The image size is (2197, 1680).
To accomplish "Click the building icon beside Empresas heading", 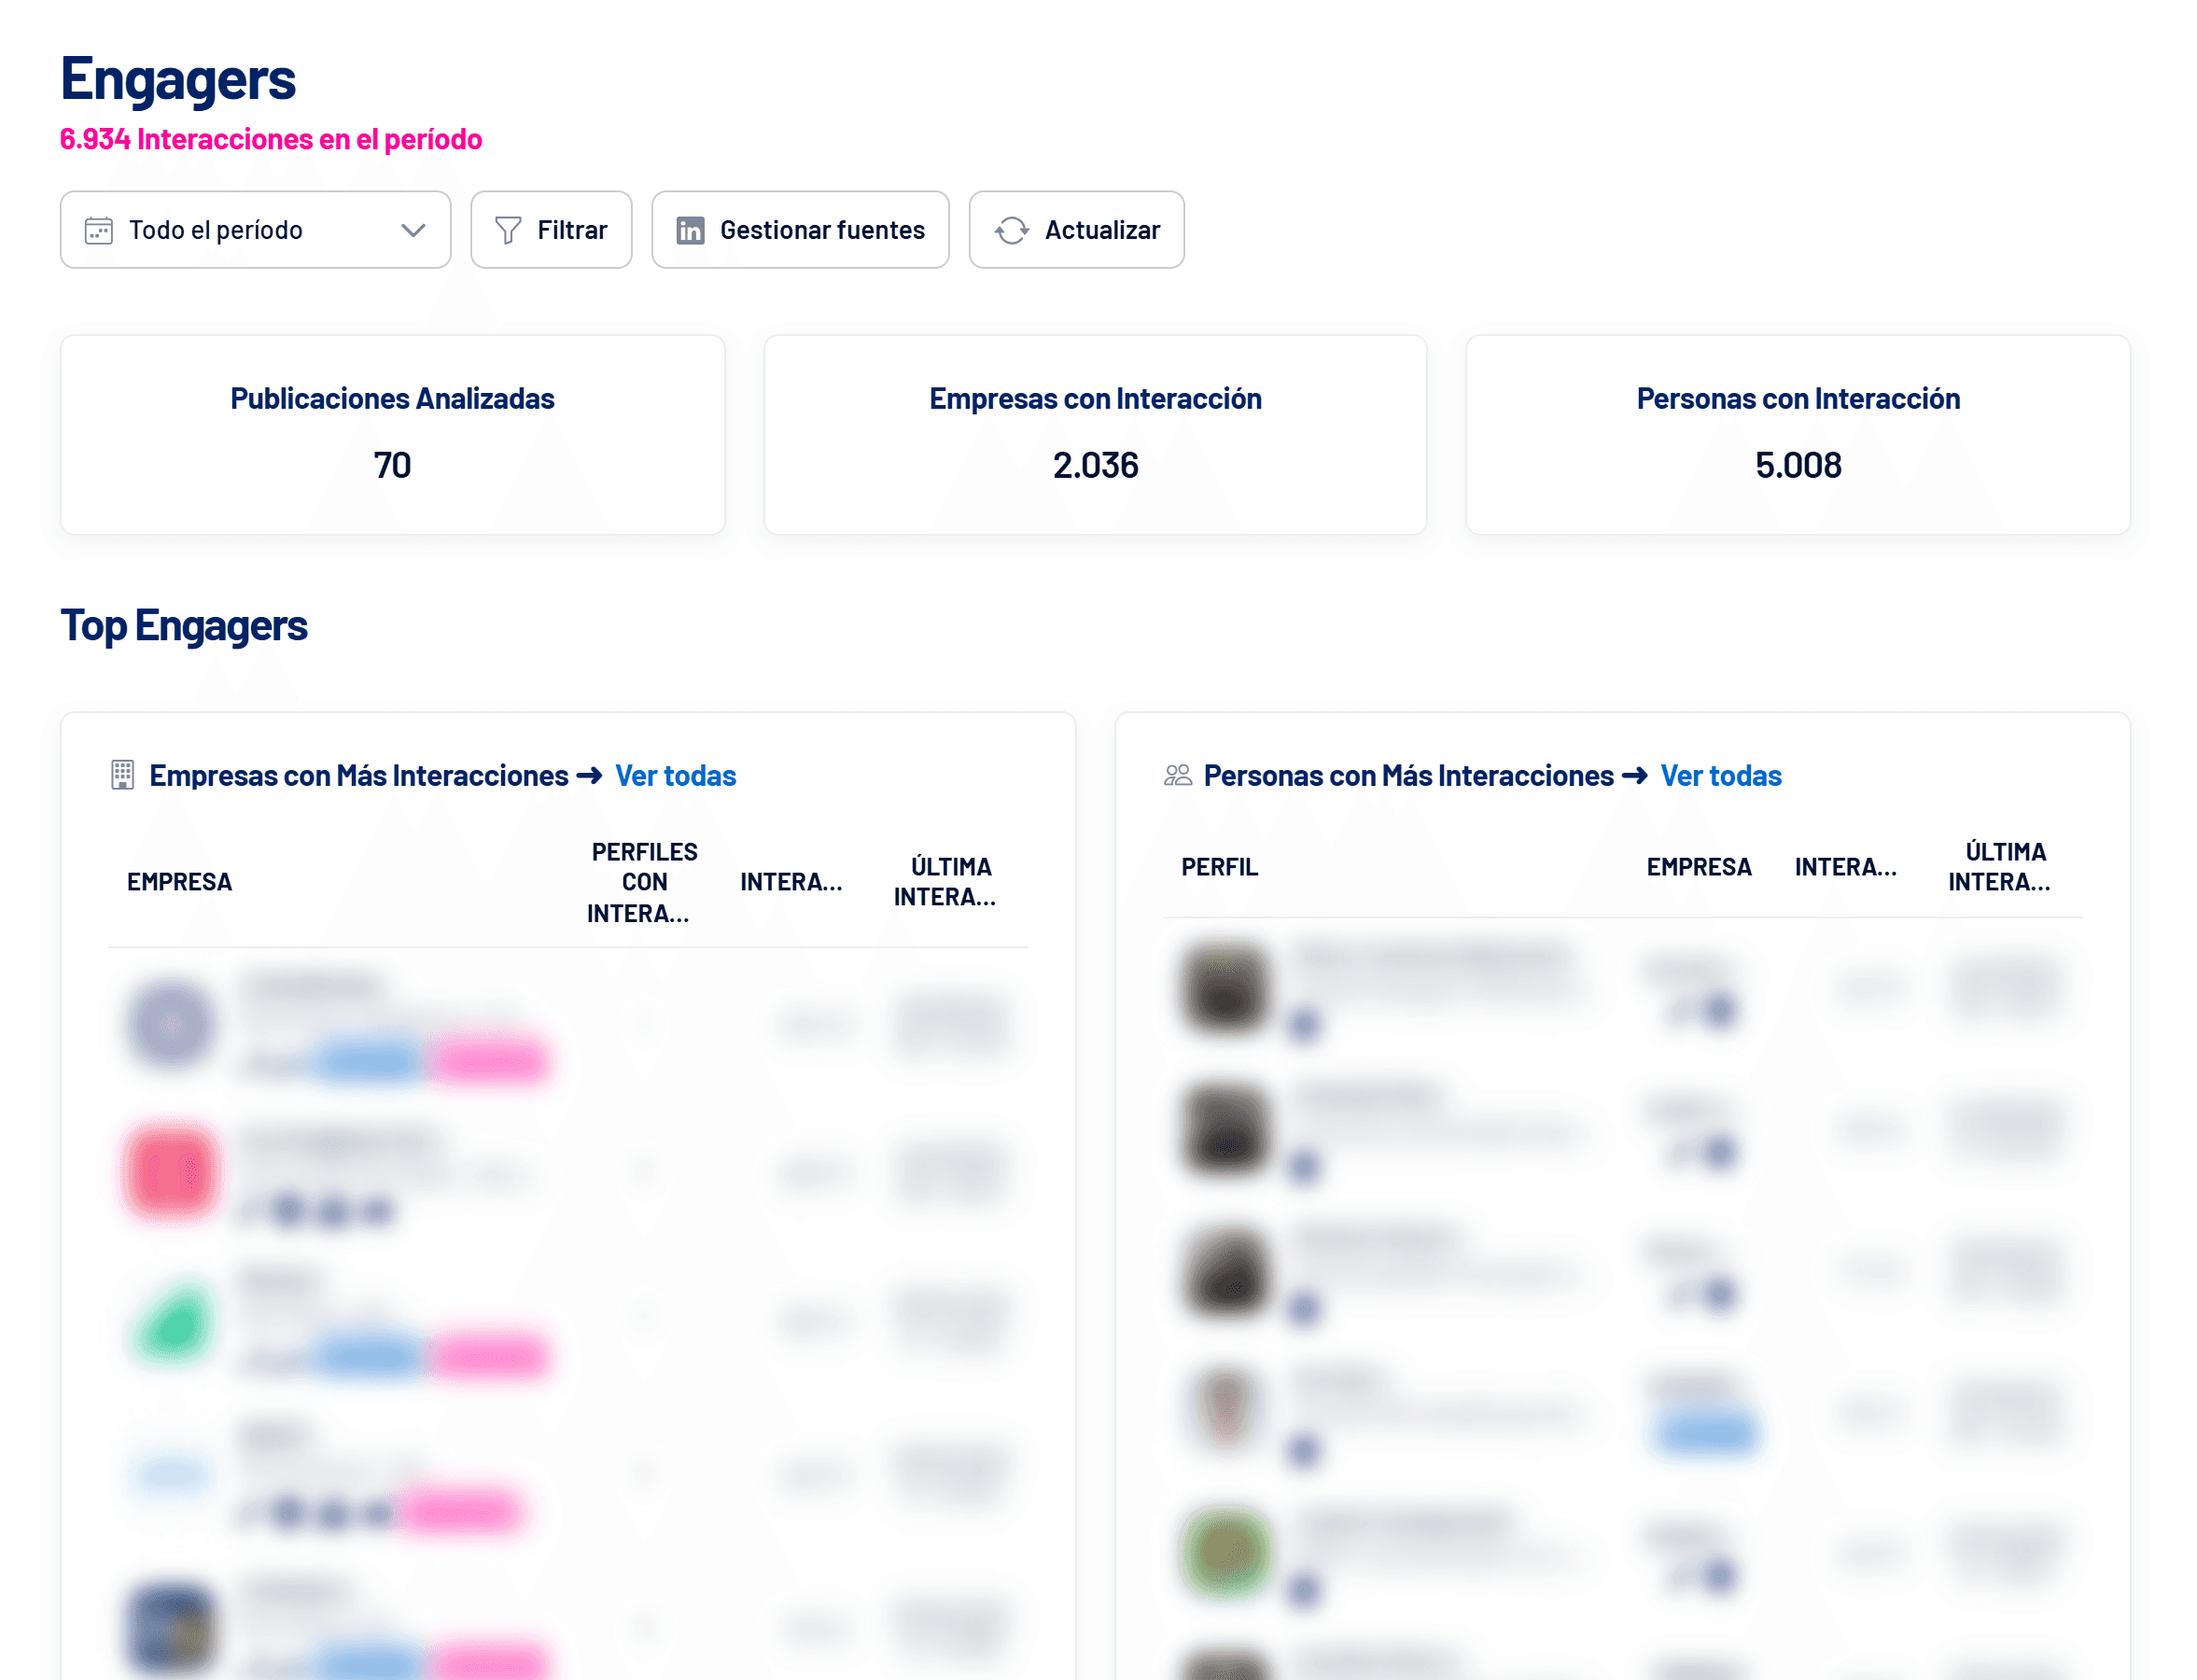I will (x=122, y=775).
